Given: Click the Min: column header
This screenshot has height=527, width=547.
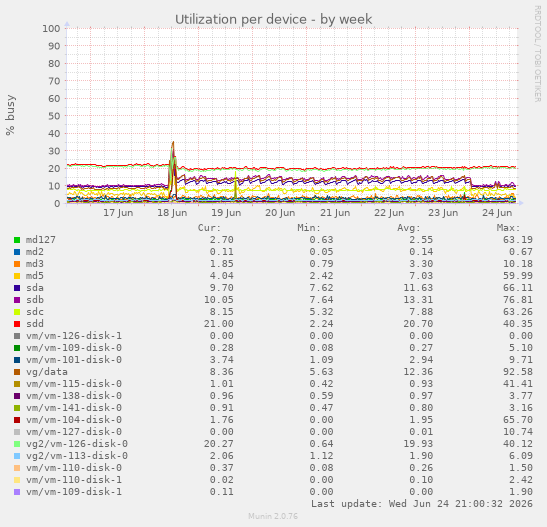Looking at the screenshot, I should 309,228.
